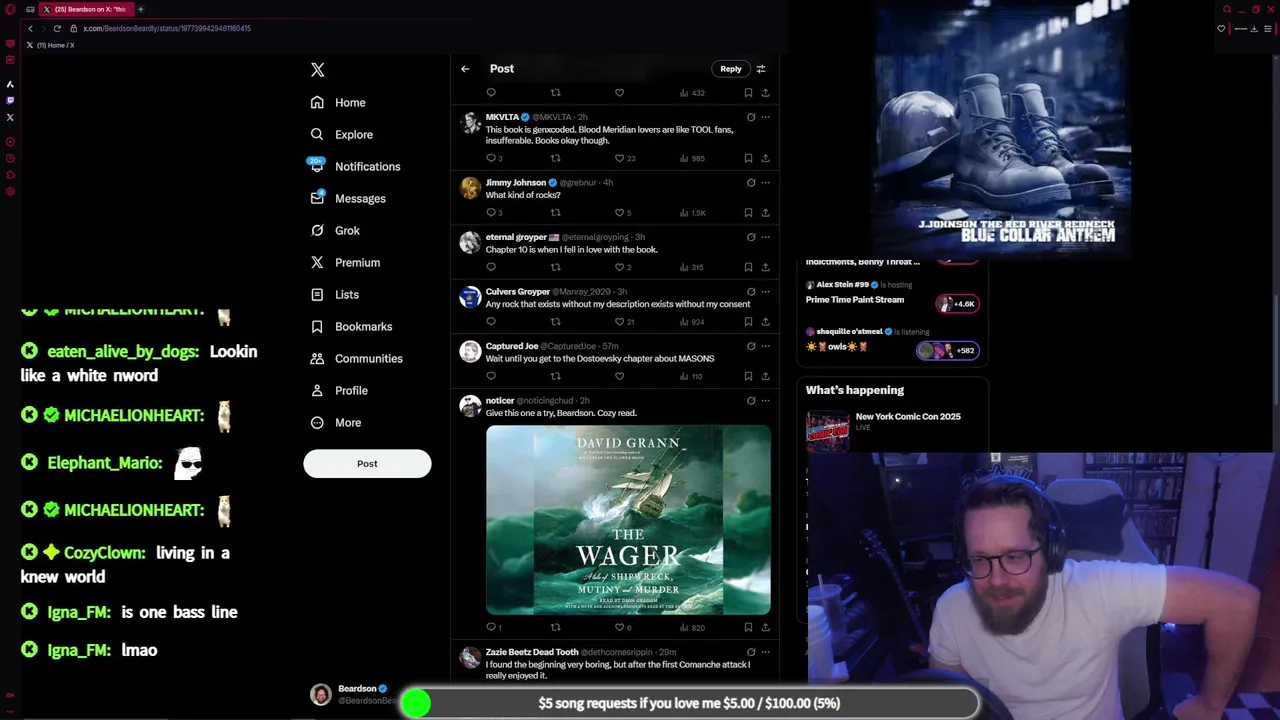The image size is (1280, 720).
Task: Select the Beardson on X browser tab
Action: point(85,9)
